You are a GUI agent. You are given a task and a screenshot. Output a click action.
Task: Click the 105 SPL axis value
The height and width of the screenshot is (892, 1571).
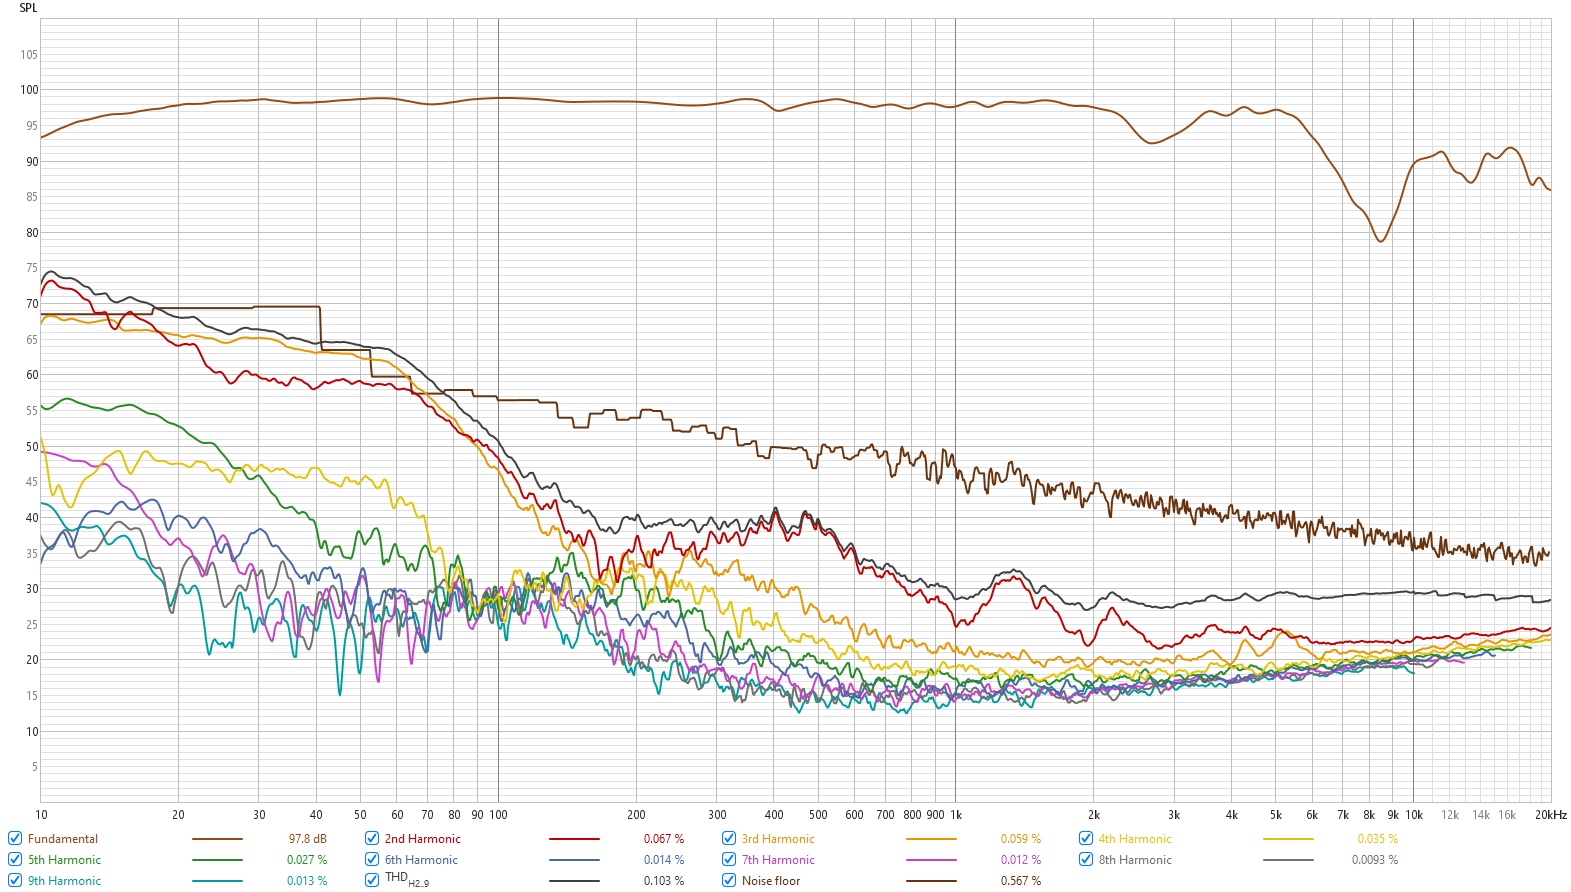click(x=29, y=55)
